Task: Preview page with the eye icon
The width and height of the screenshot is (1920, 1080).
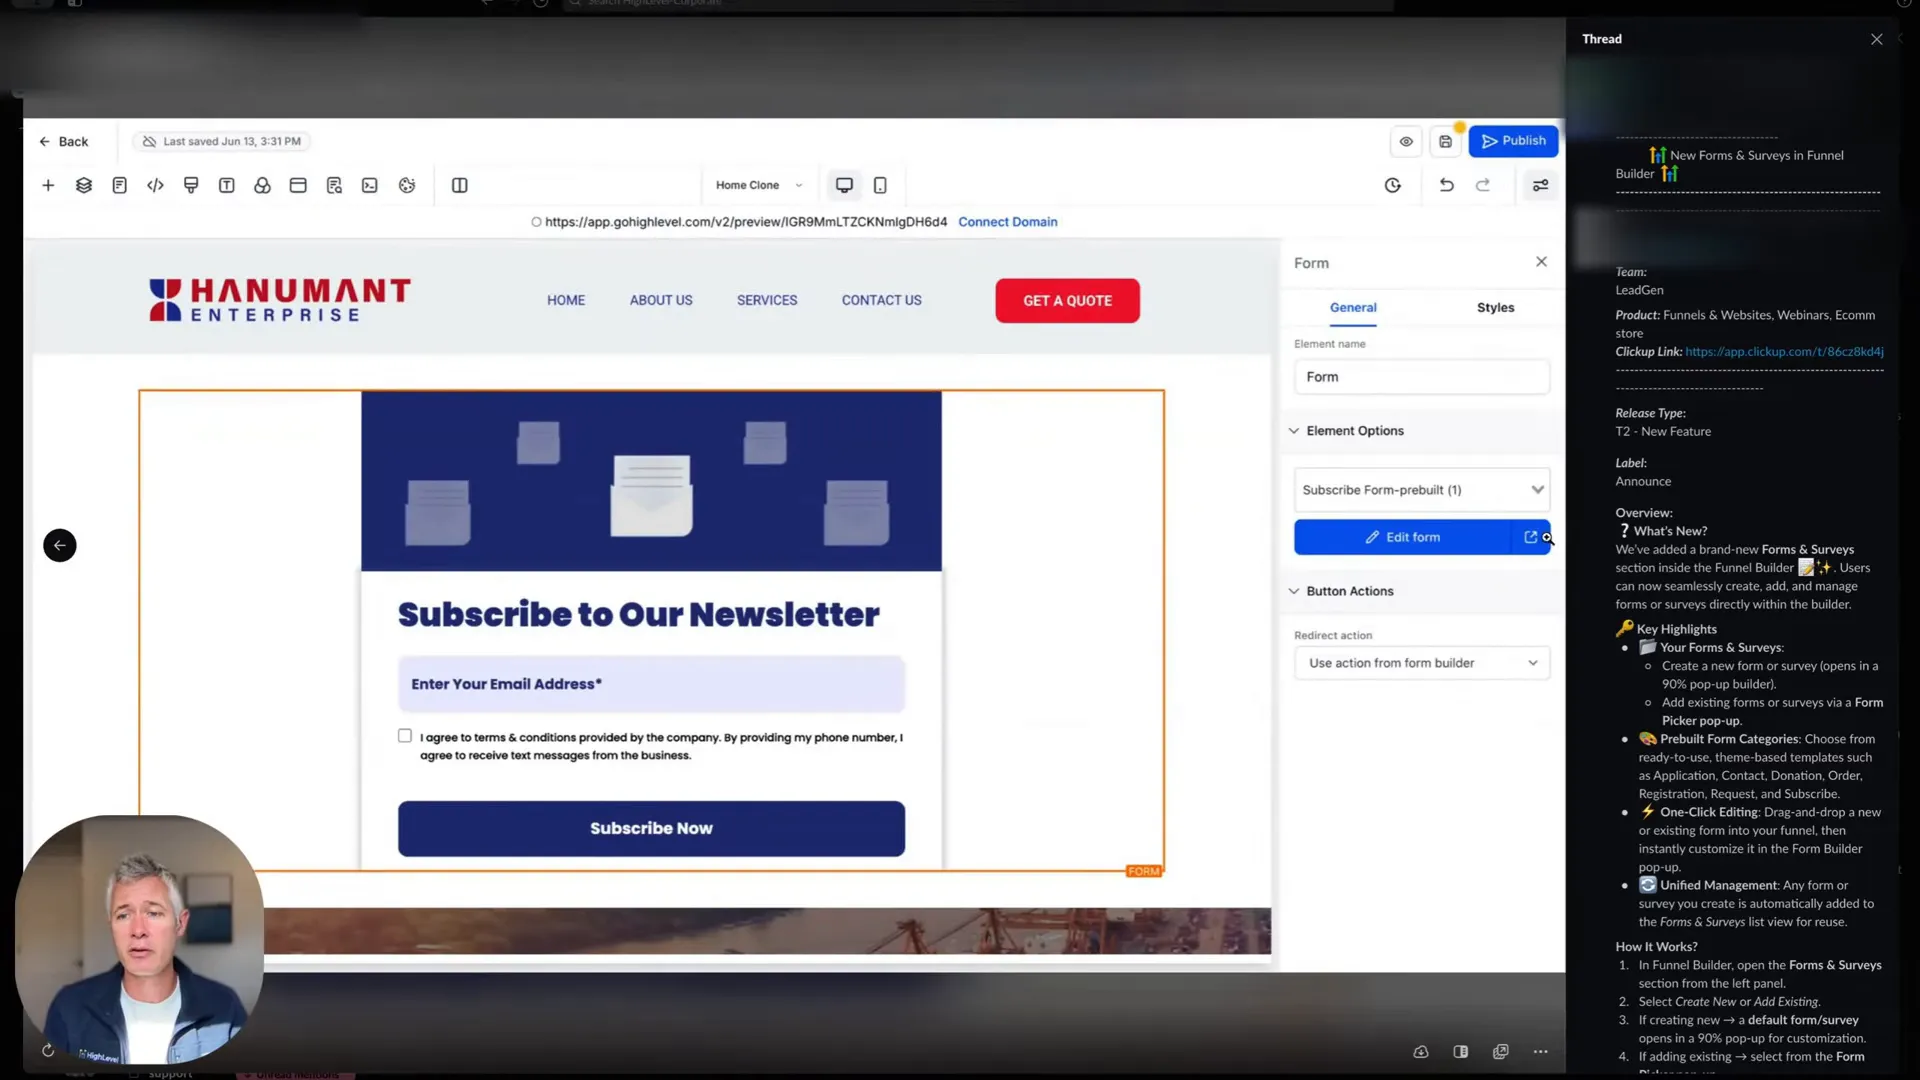Action: click(x=1406, y=141)
